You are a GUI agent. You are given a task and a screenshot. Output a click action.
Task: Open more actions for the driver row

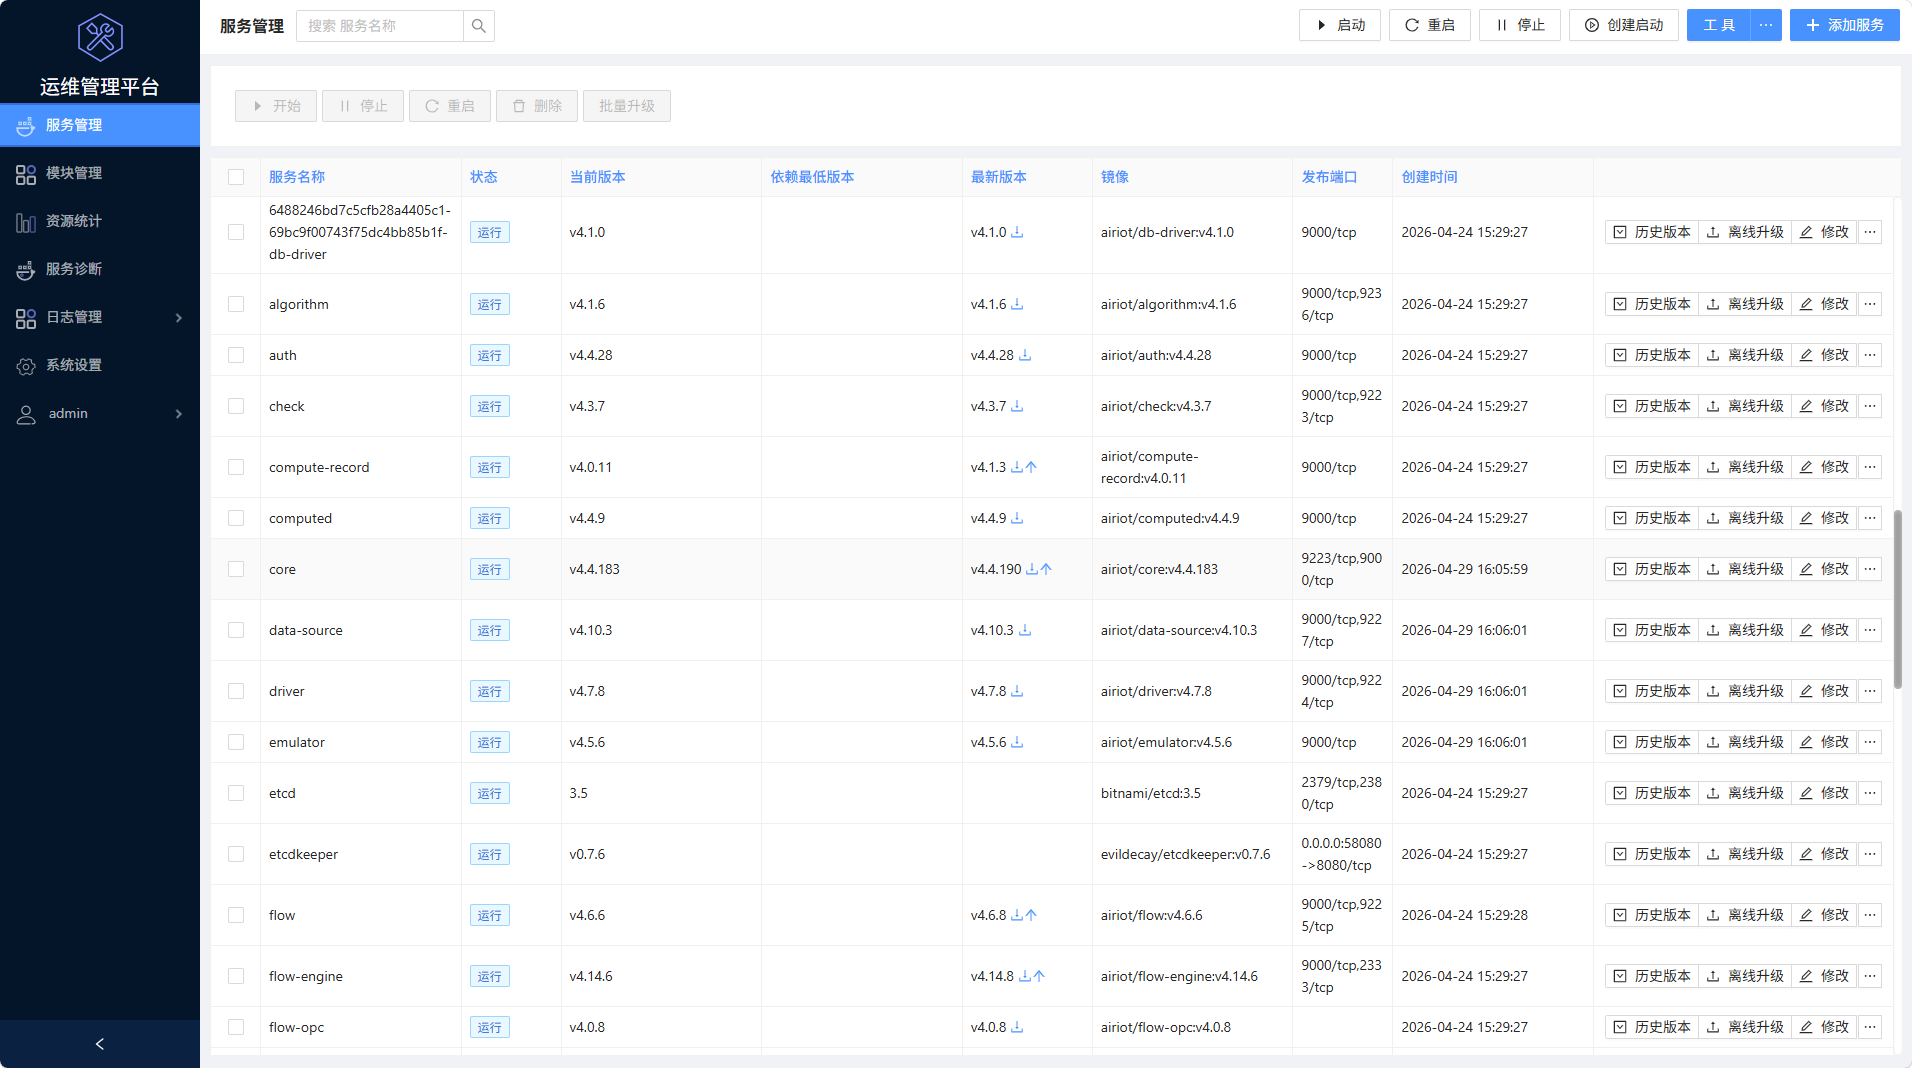click(1870, 691)
